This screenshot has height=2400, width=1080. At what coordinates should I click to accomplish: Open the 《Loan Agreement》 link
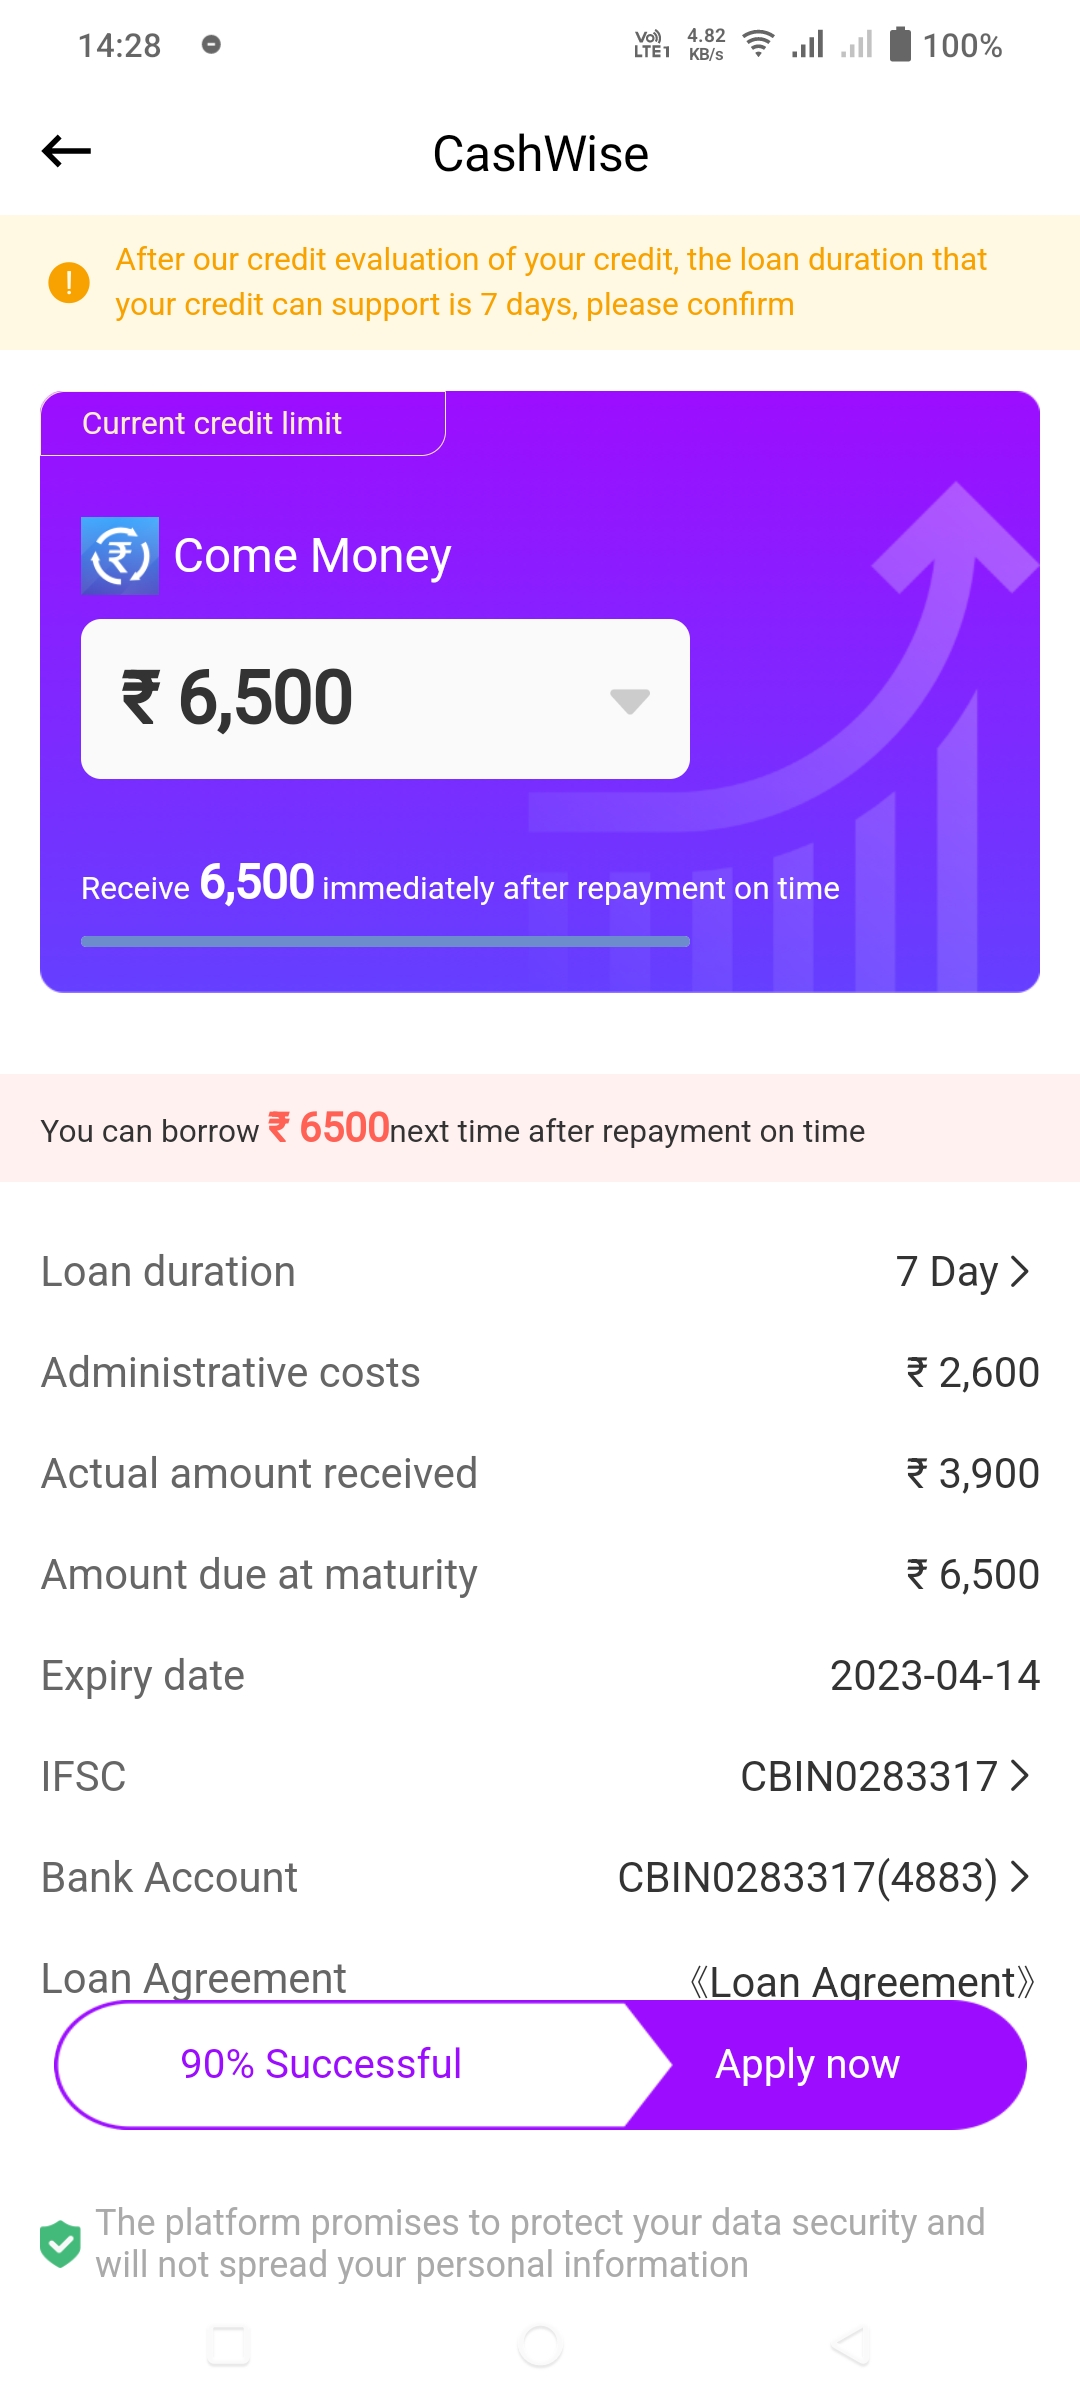pos(862,1982)
